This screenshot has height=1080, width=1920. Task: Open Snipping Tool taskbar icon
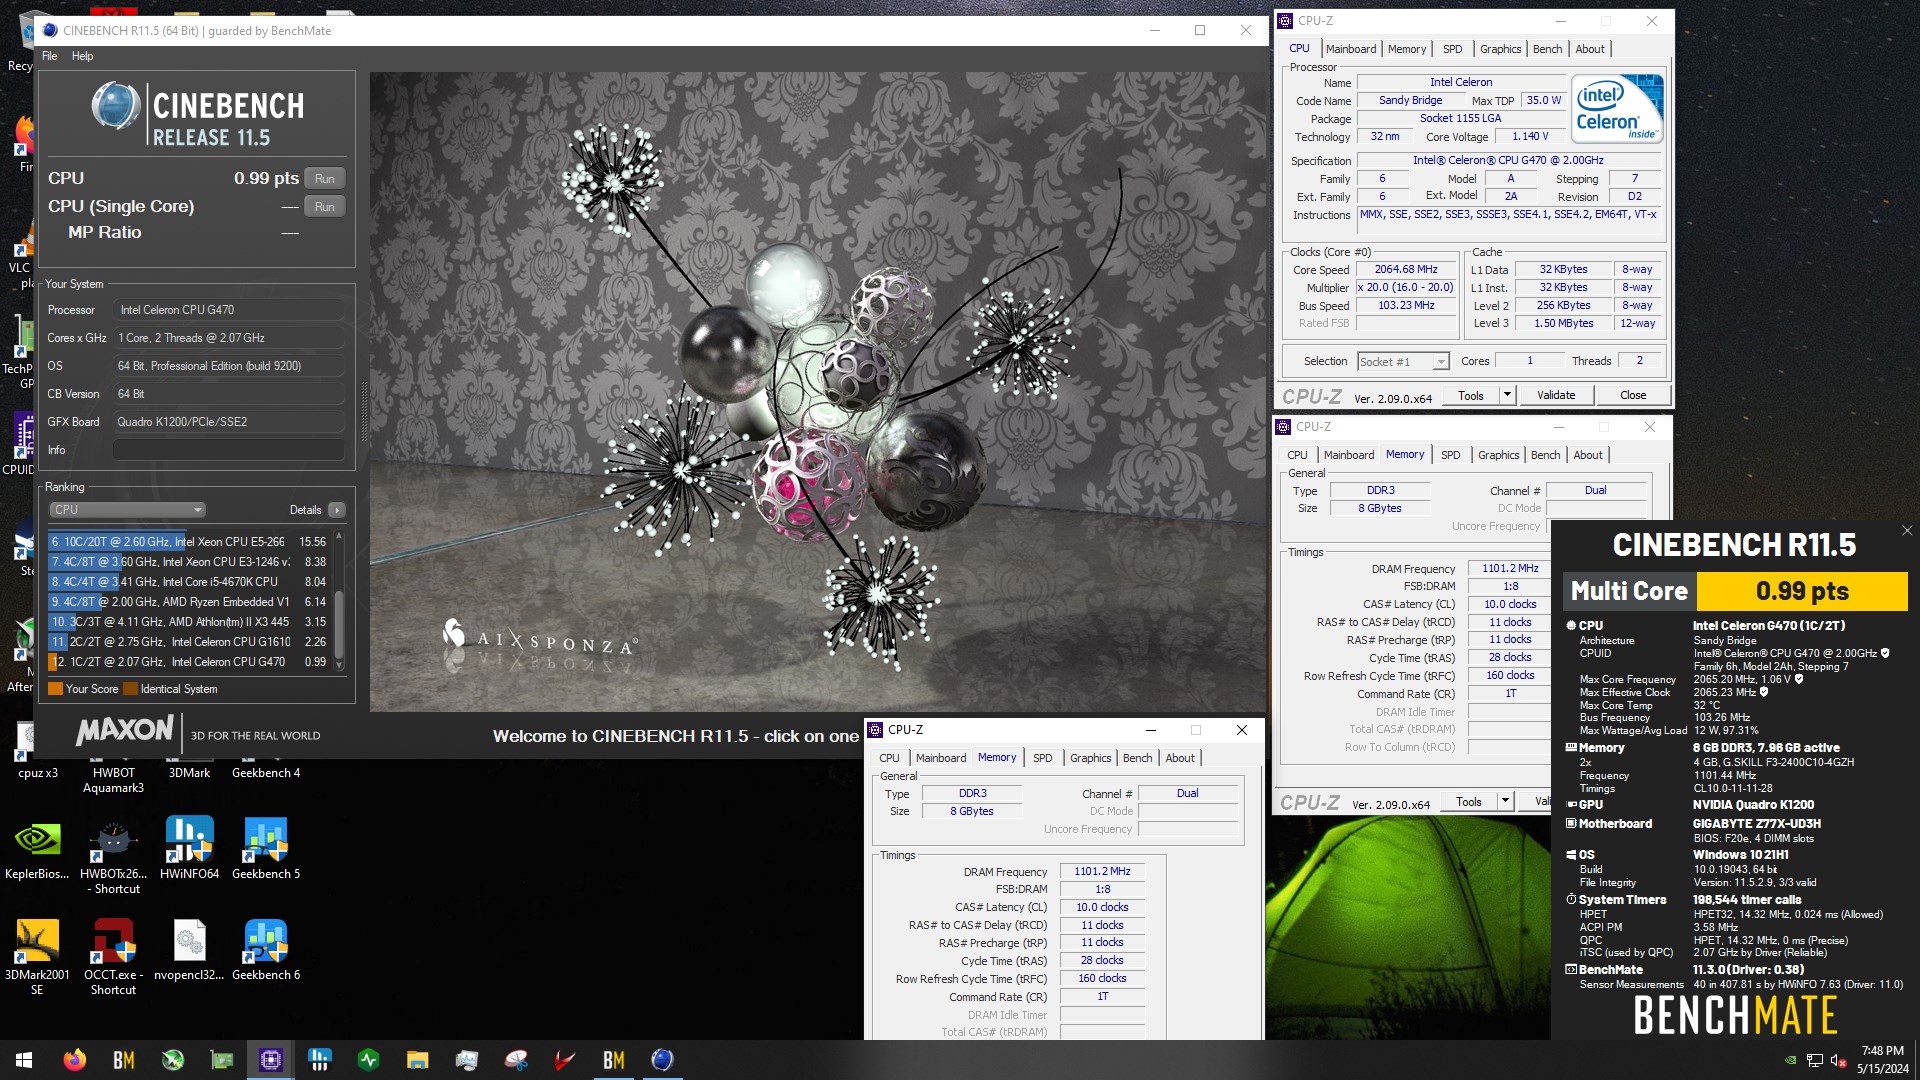pyautogui.click(x=516, y=1060)
